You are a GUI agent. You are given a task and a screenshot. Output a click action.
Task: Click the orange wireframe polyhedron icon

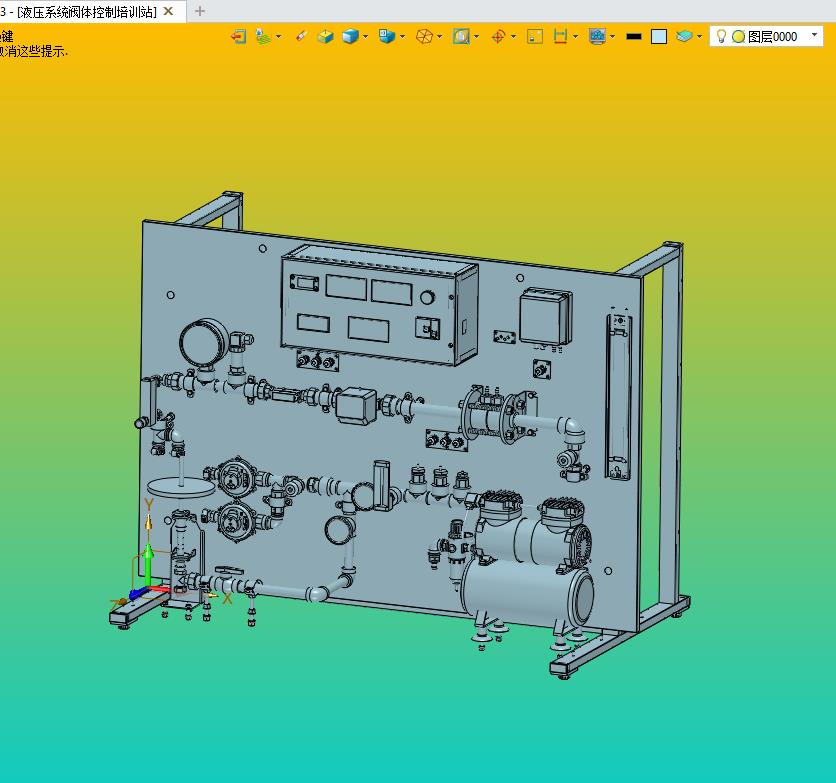pyautogui.click(x=424, y=36)
